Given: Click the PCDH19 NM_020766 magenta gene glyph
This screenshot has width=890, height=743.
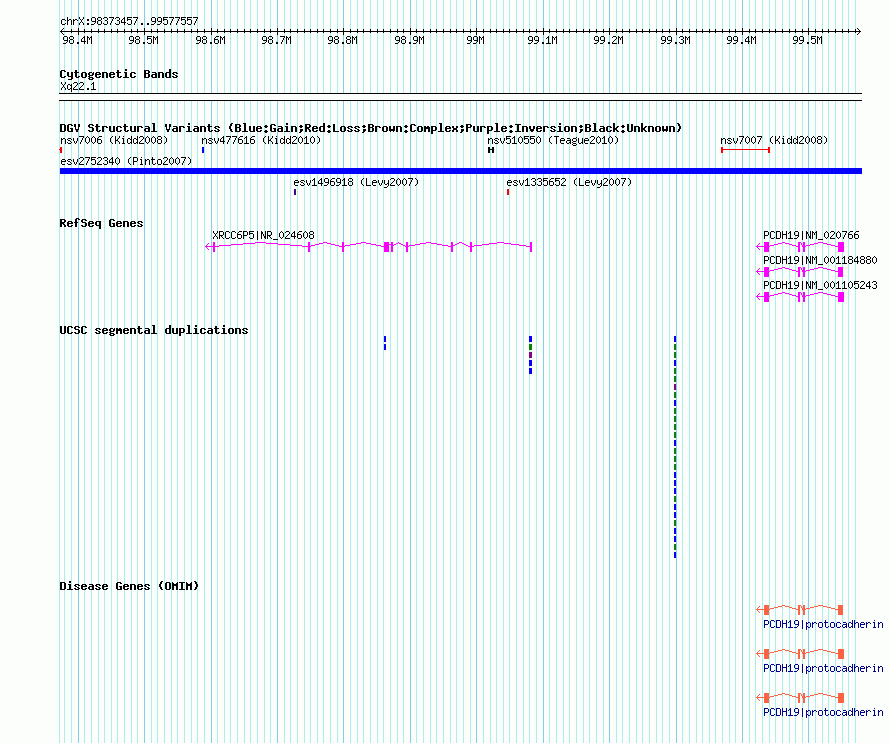Looking at the screenshot, I should [x=800, y=246].
